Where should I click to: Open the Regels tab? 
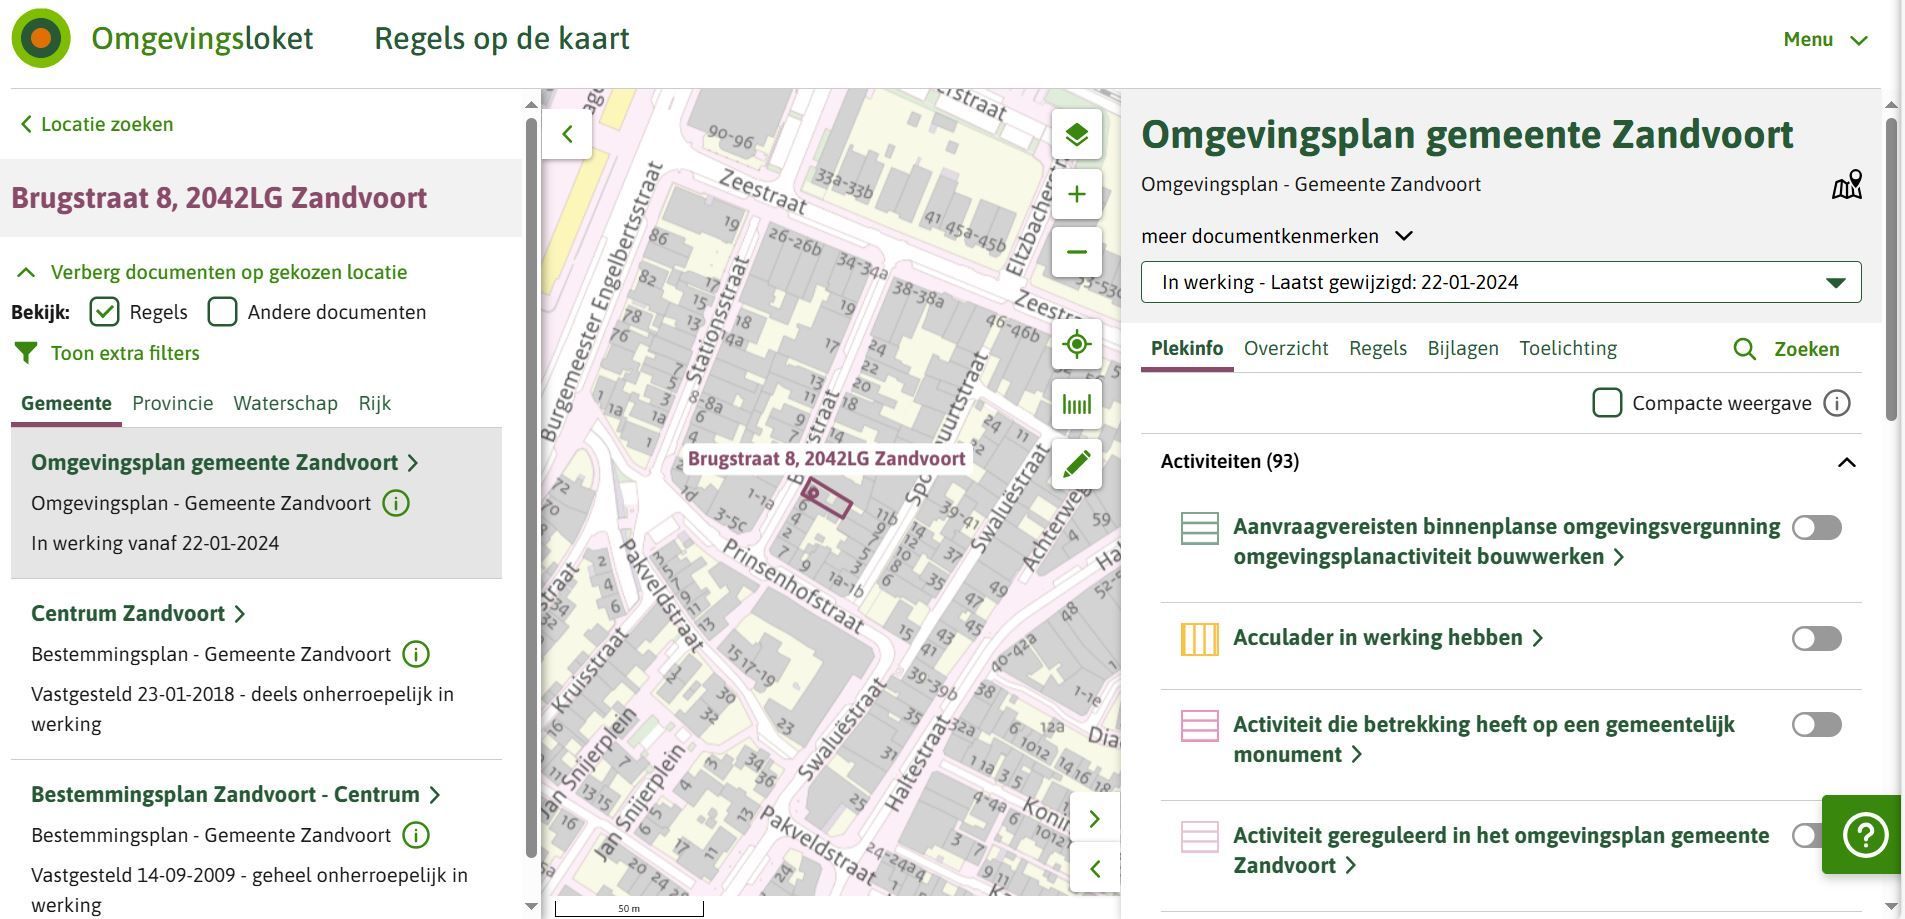click(1377, 348)
